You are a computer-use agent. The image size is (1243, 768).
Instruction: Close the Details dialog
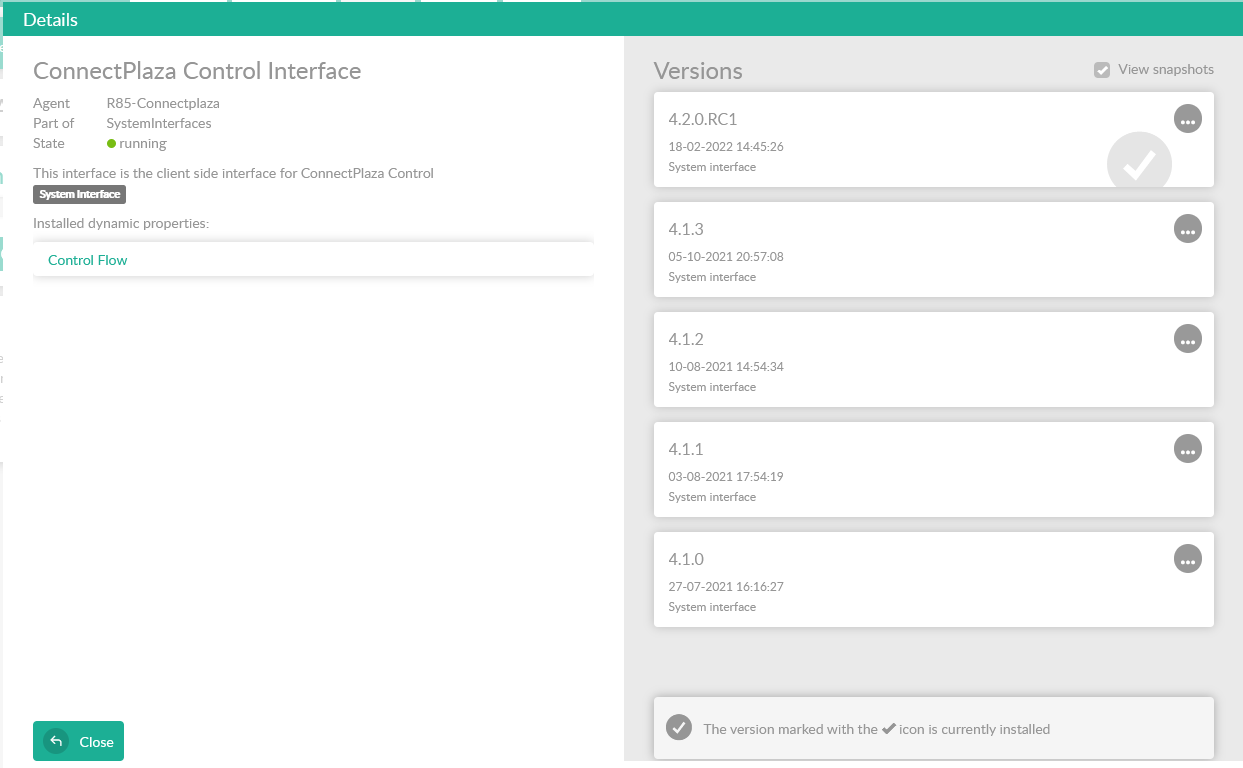(78, 741)
